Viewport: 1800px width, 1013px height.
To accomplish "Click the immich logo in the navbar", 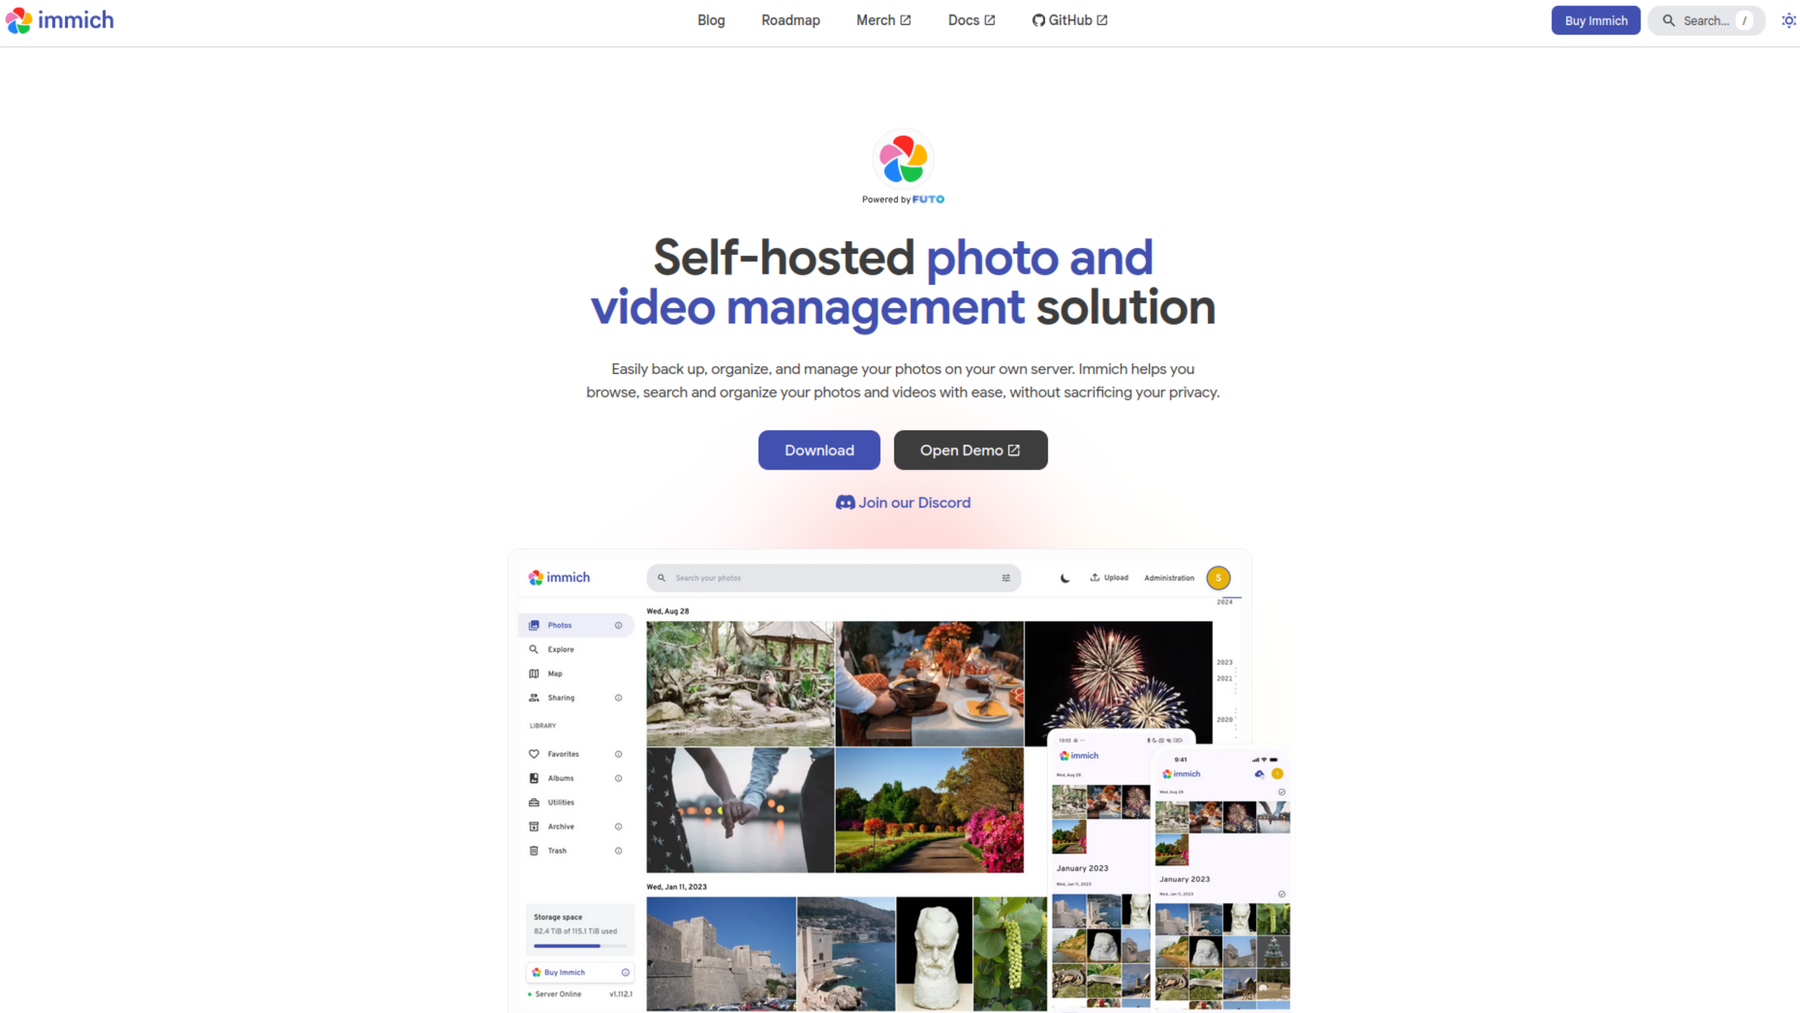I will (60, 20).
